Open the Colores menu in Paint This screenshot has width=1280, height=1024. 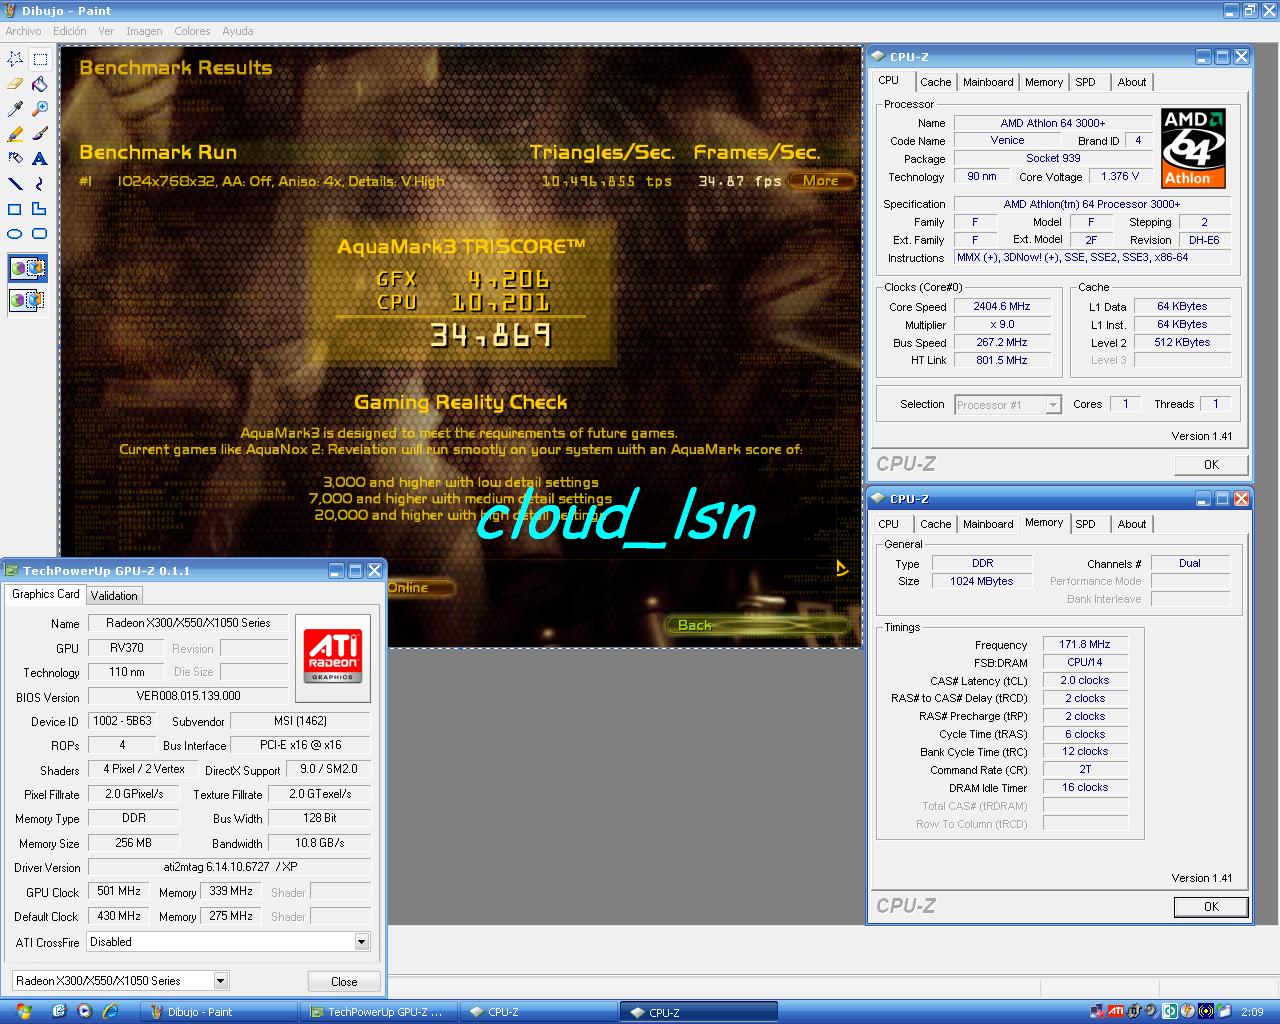click(x=192, y=31)
